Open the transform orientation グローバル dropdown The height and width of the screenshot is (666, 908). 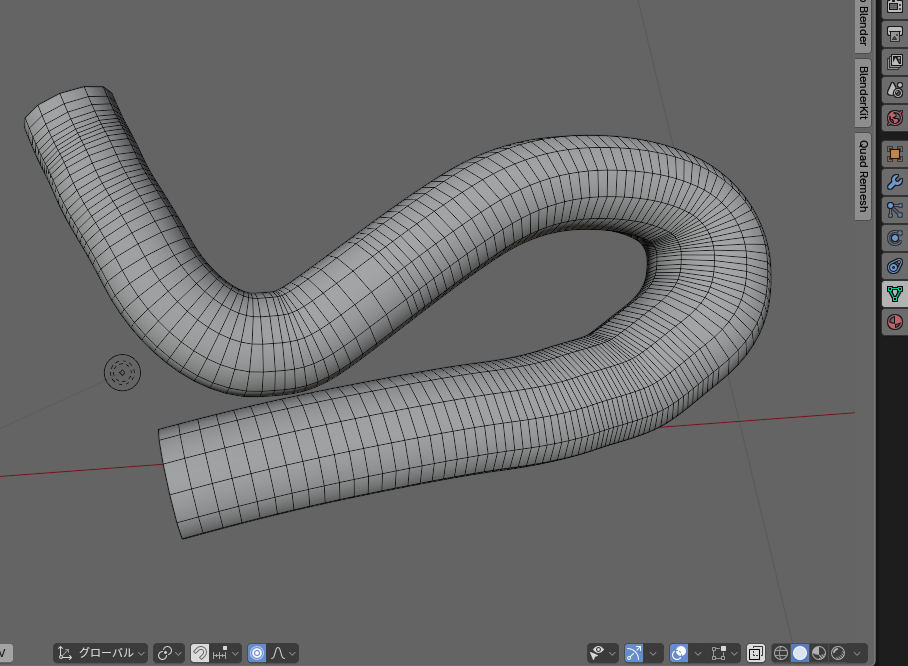101,653
